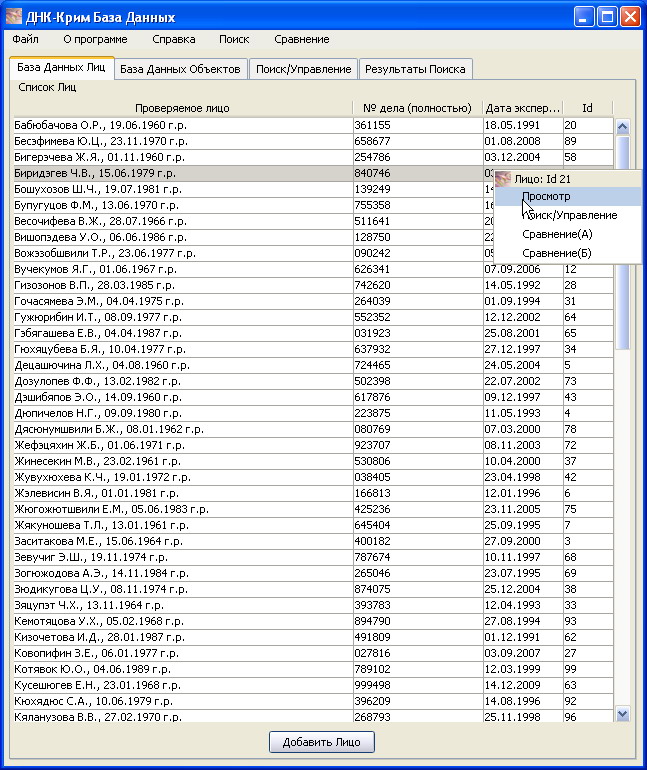Image resolution: width=647 pixels, height=770 pixels.
Task: Select row Гизозонов В.П., 28.03.1985 г.р.
Action: point(313,285)
